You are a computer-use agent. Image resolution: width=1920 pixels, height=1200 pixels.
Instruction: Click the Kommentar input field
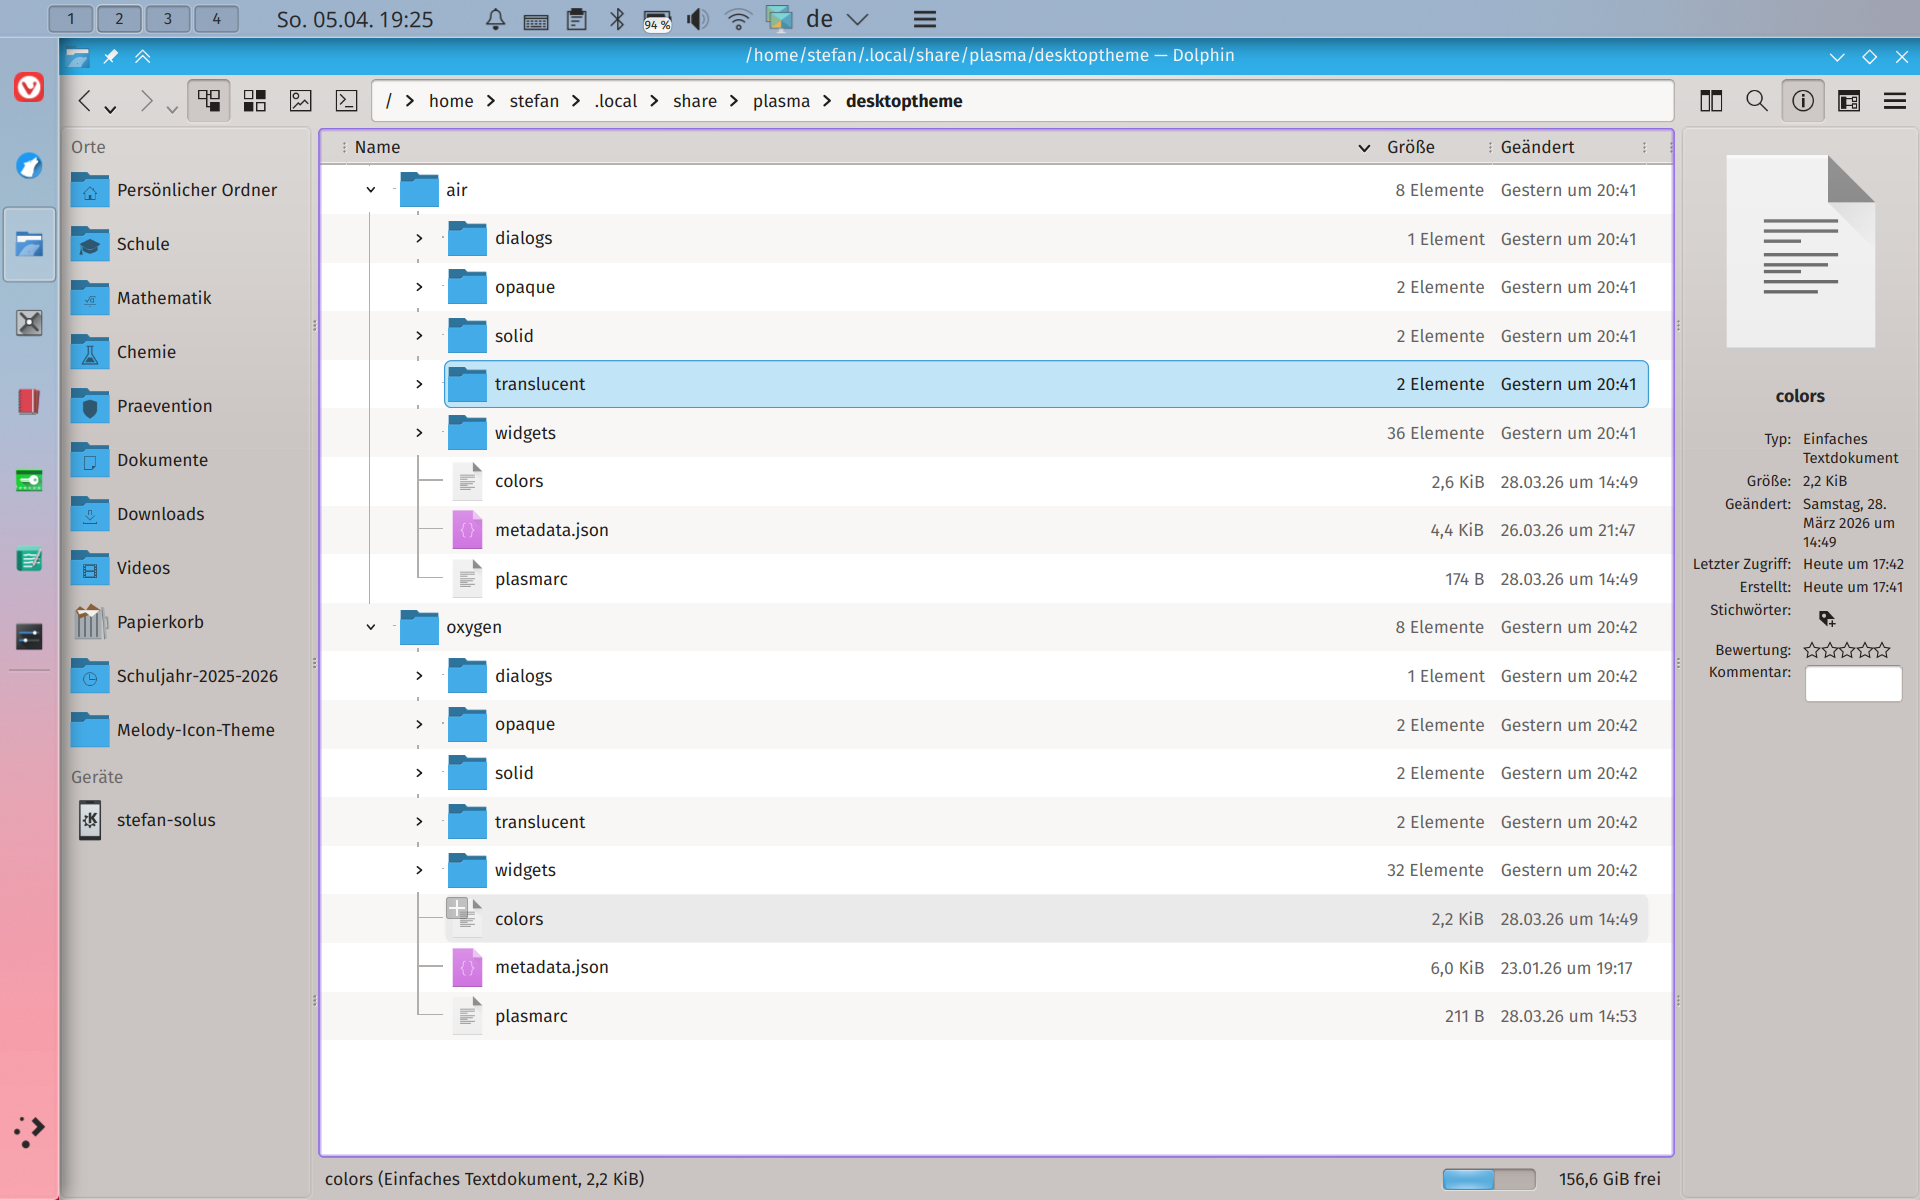[x=1852, y=684]
